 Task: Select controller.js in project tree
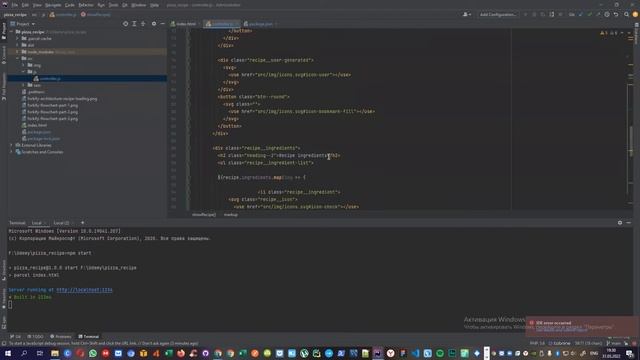tap(50, 78)
